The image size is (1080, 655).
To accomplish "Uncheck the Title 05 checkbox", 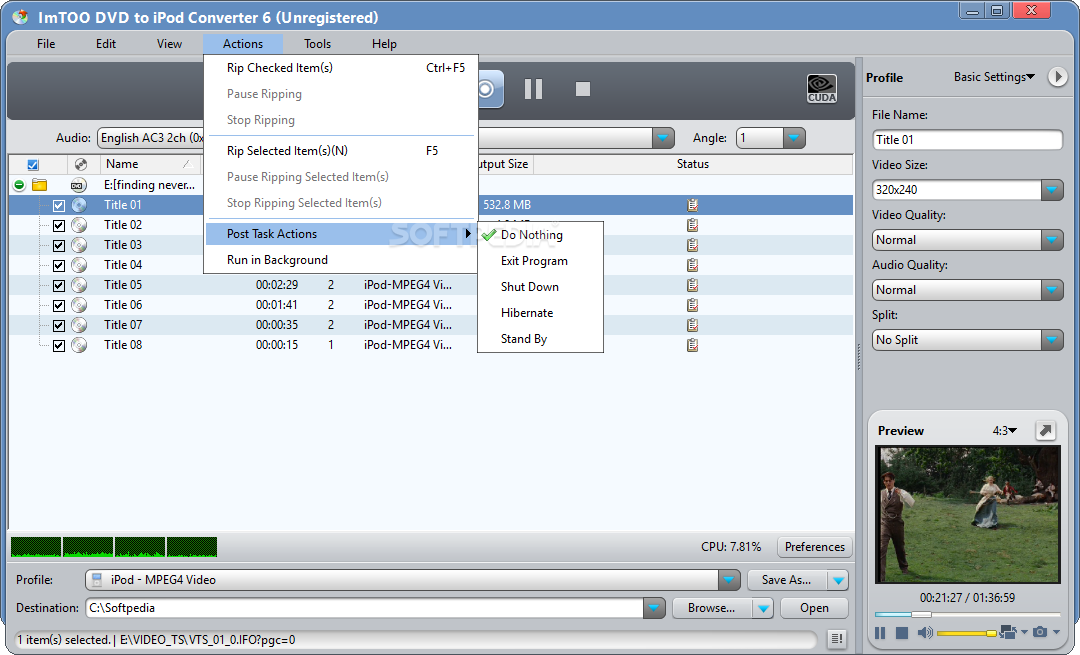I will pos(59,285).
